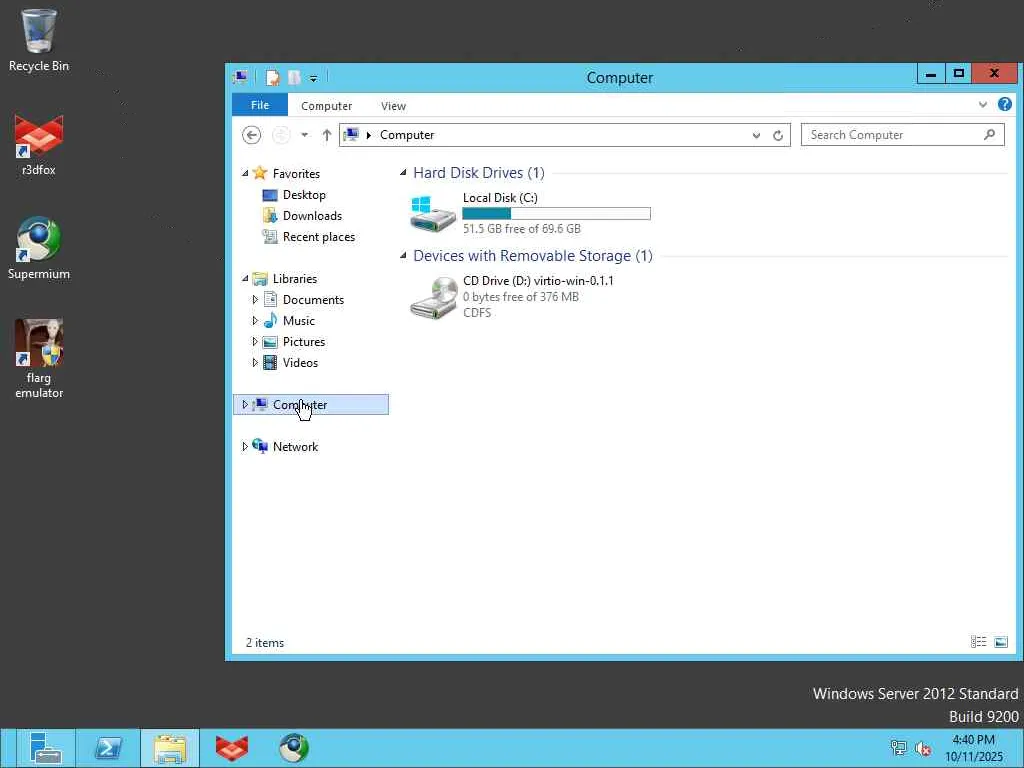Select Desktop under Favorites

304,195
